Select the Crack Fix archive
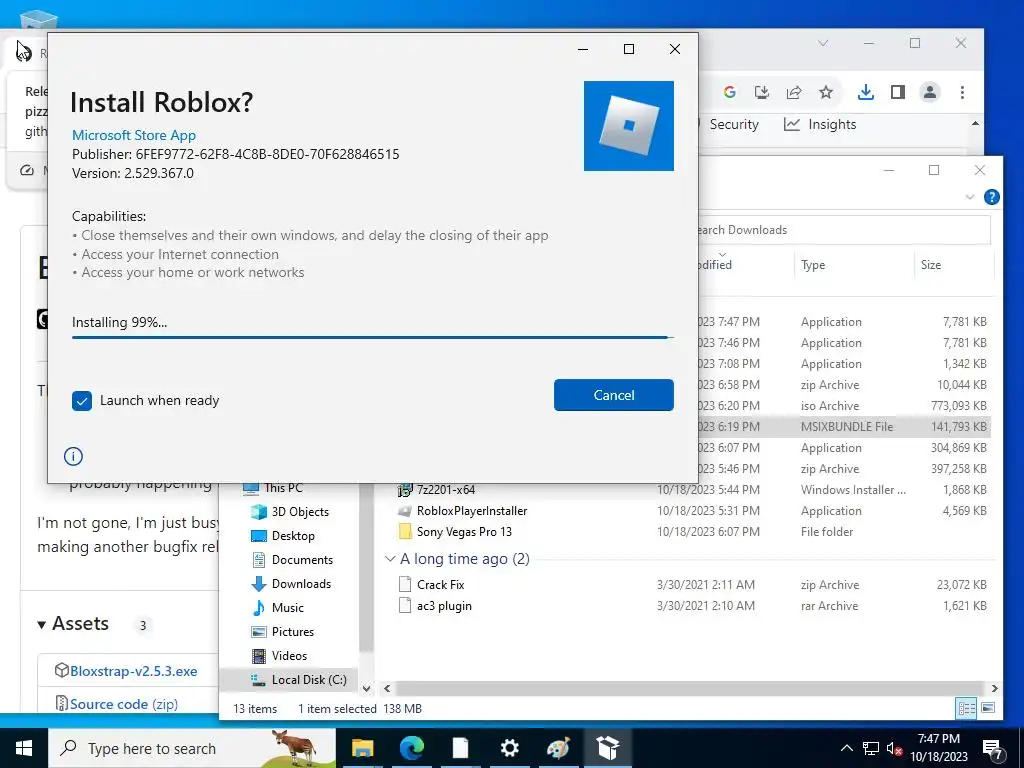The image size is (1024, 768). [441, 584]
